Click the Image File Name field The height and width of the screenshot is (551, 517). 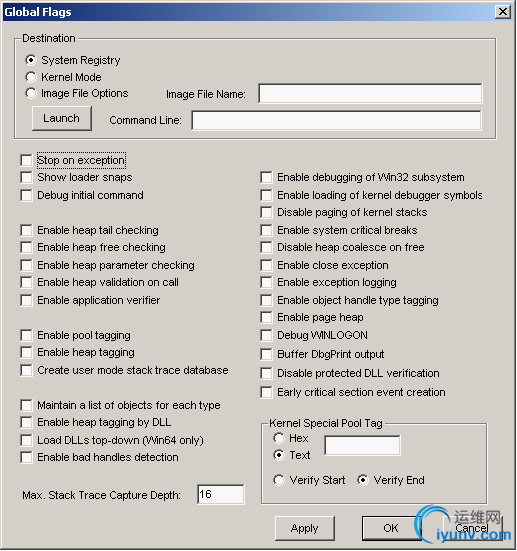[370, 93]
